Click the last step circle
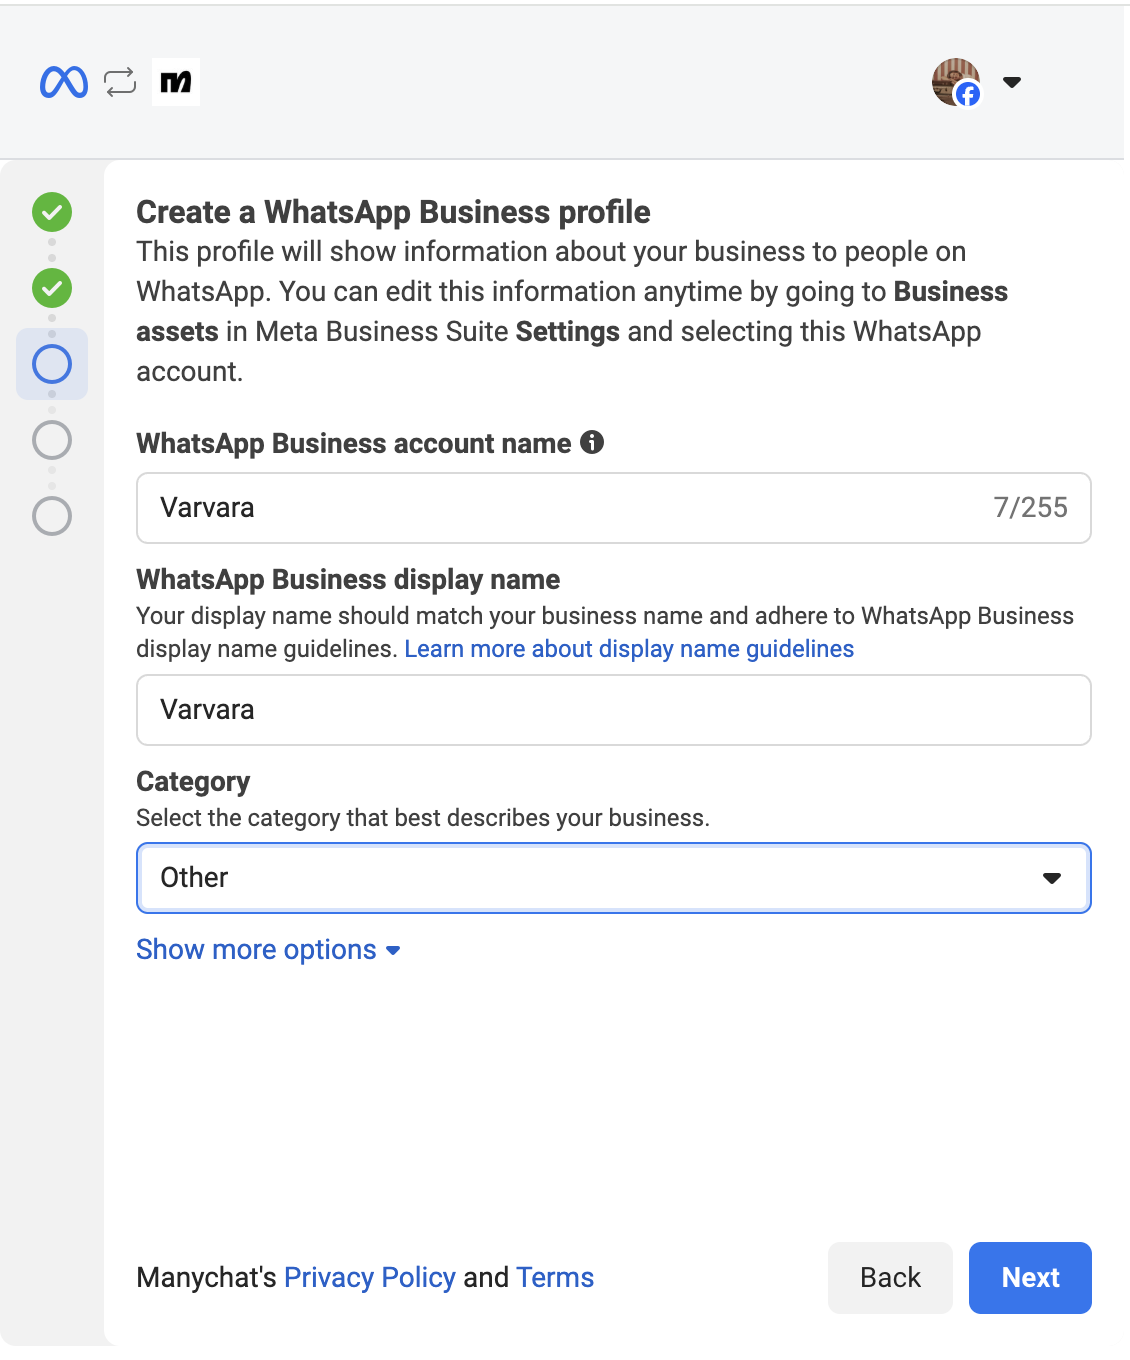This screenshot has width=1130, height=1360. click(51, 516)
